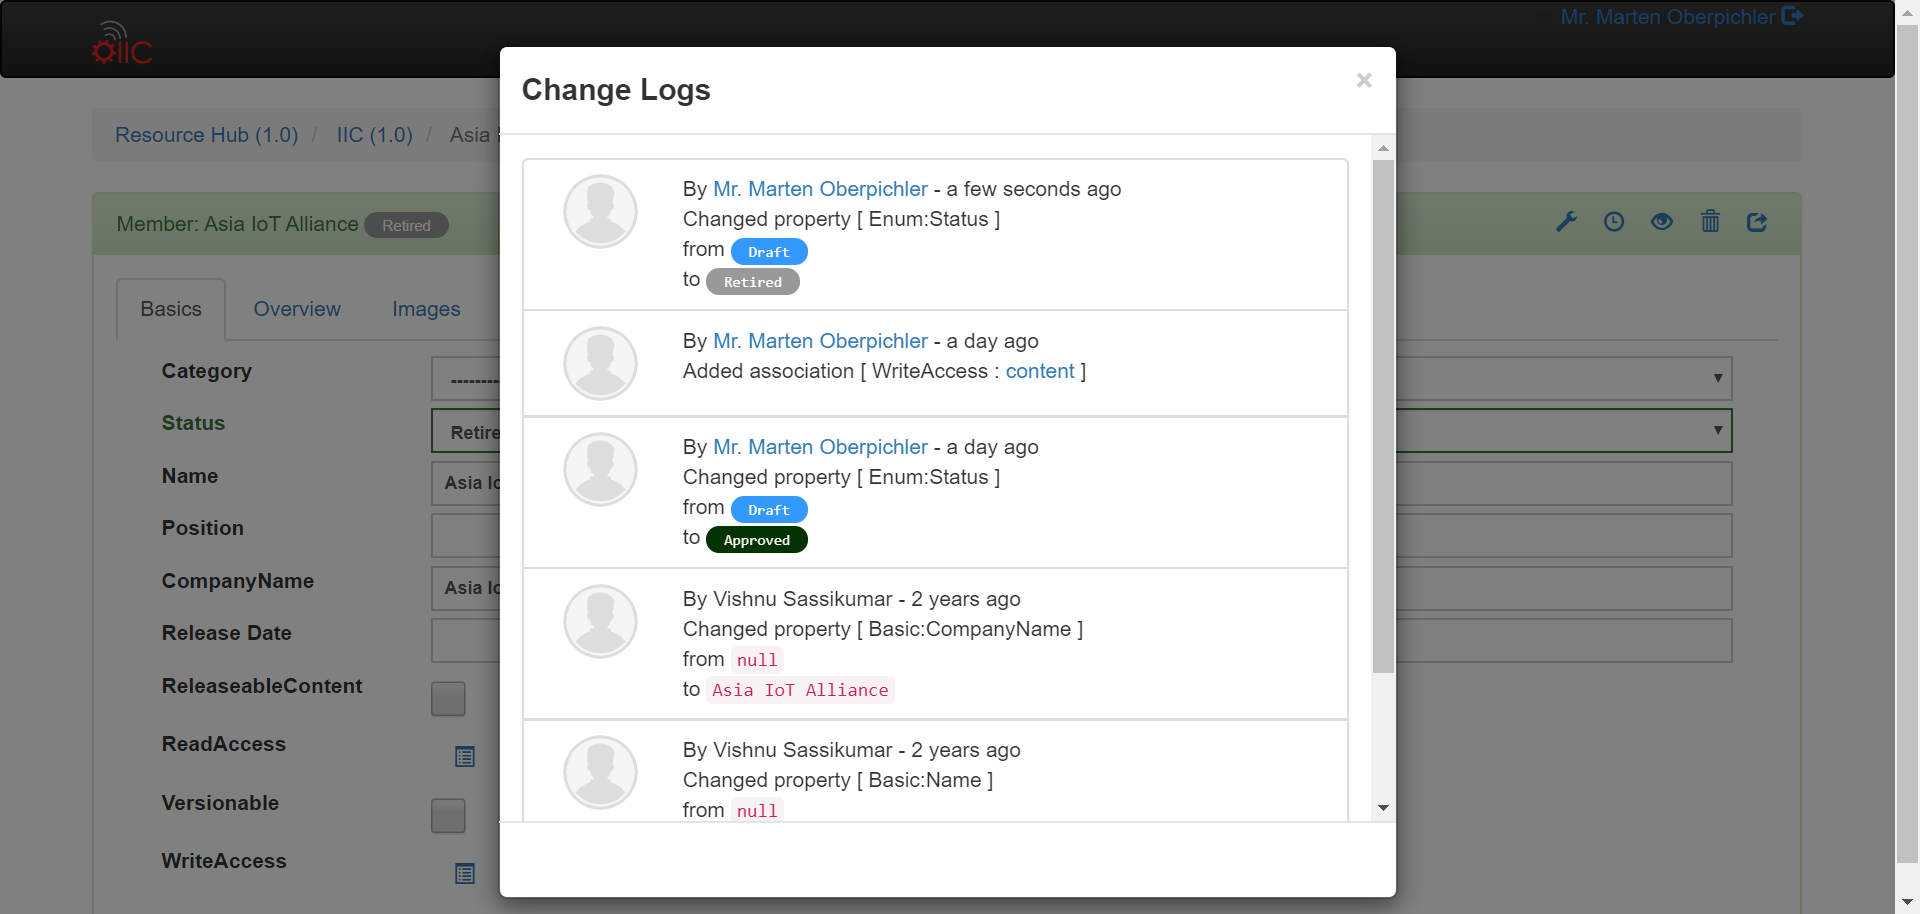Open the content association link
1920x914 pixels.
tap(1040, 371)
